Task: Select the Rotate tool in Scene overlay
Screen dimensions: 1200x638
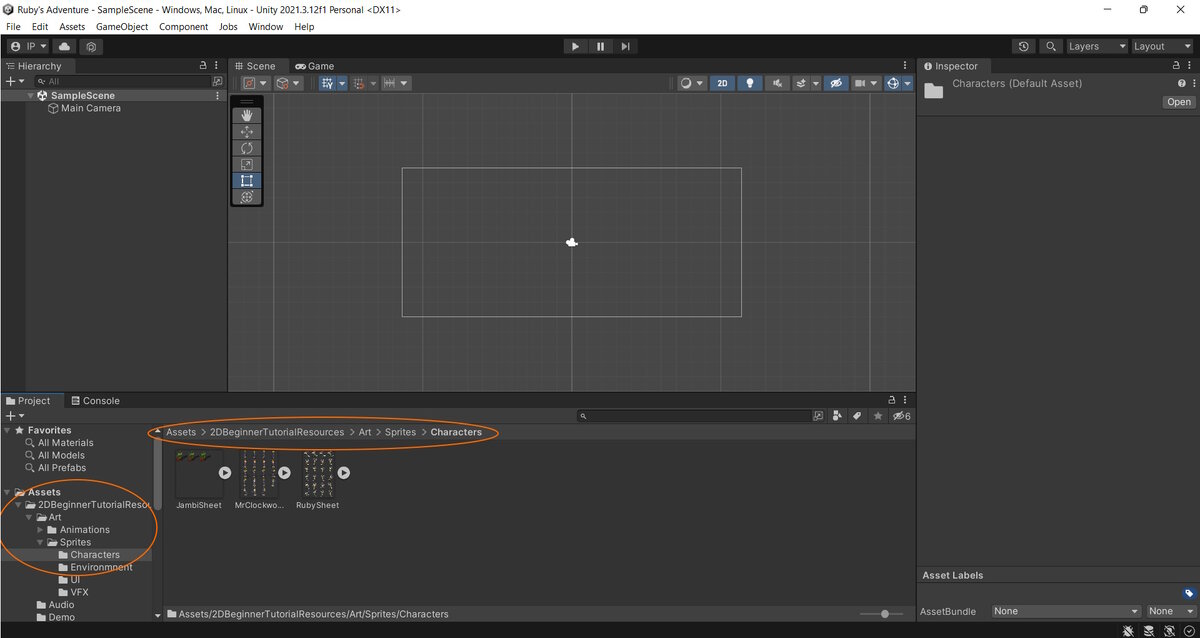Action: [247, 148]
